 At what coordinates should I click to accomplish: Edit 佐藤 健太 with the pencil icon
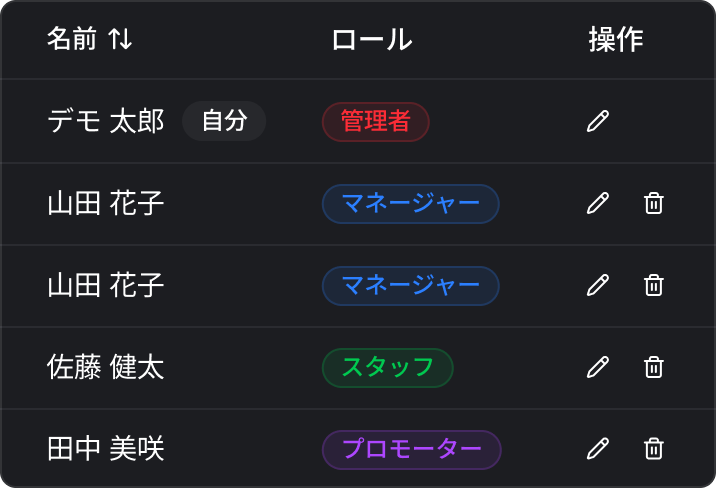(x=598, y=368)
